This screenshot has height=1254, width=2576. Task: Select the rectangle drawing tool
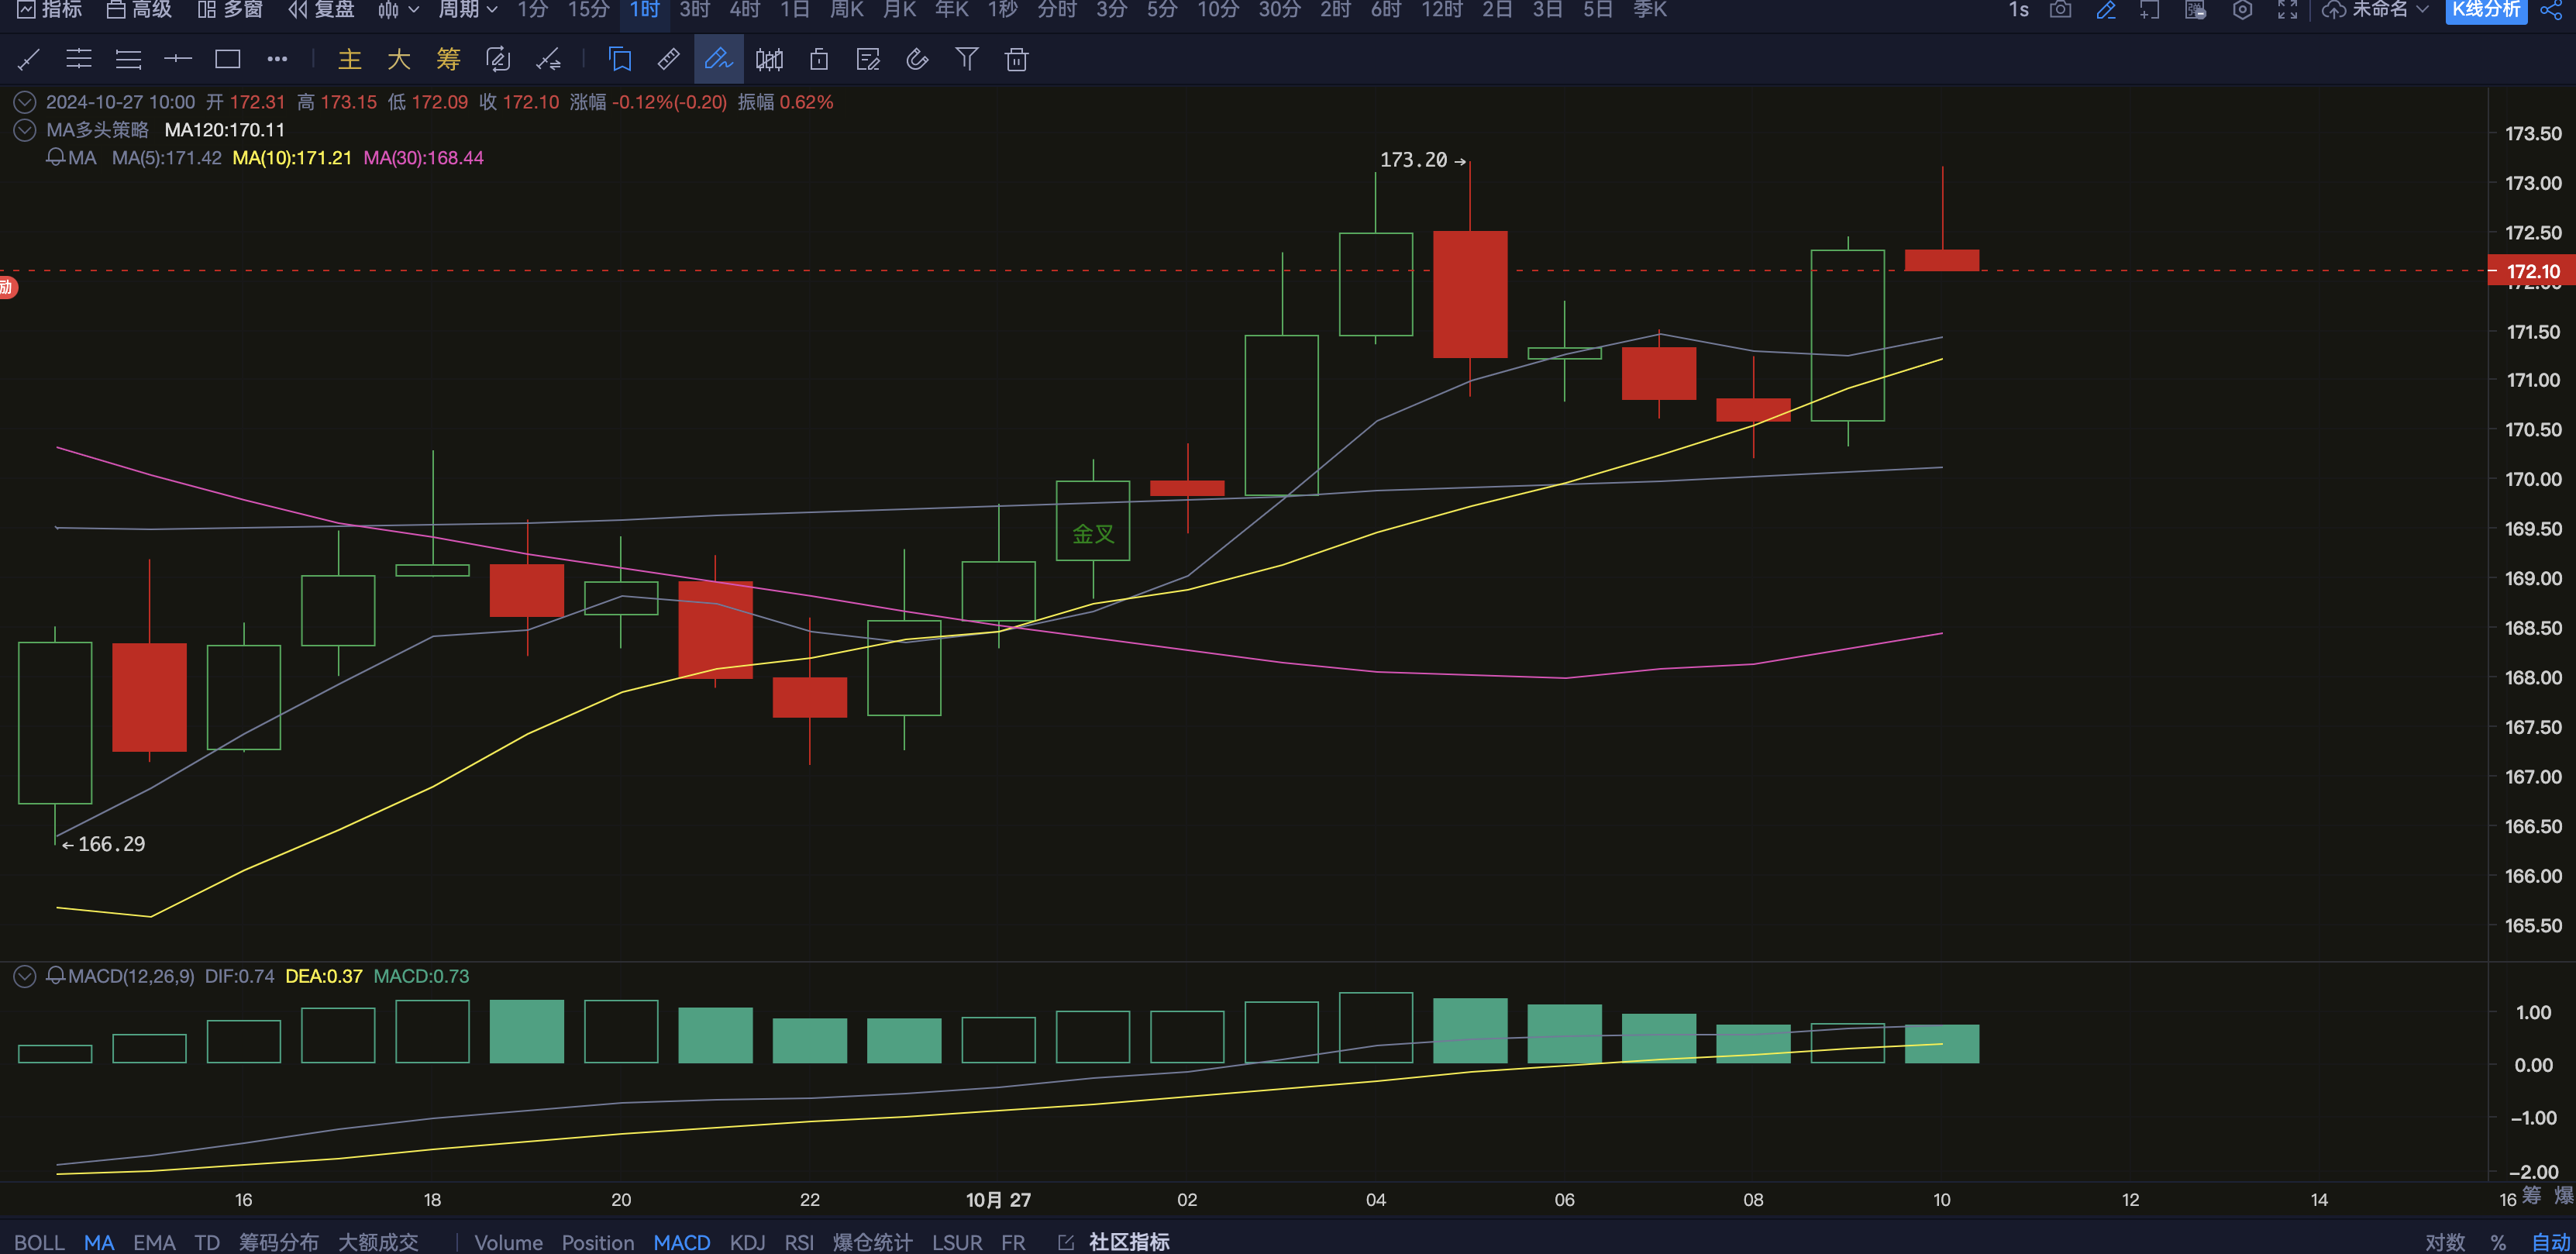coord(228,60)
